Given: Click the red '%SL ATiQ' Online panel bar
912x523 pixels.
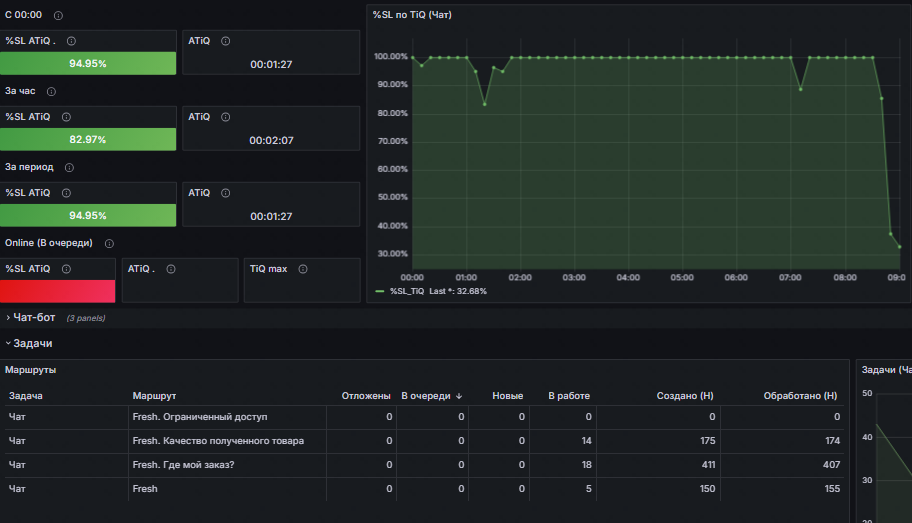Looking at the screenshot, I should [58, 291].
